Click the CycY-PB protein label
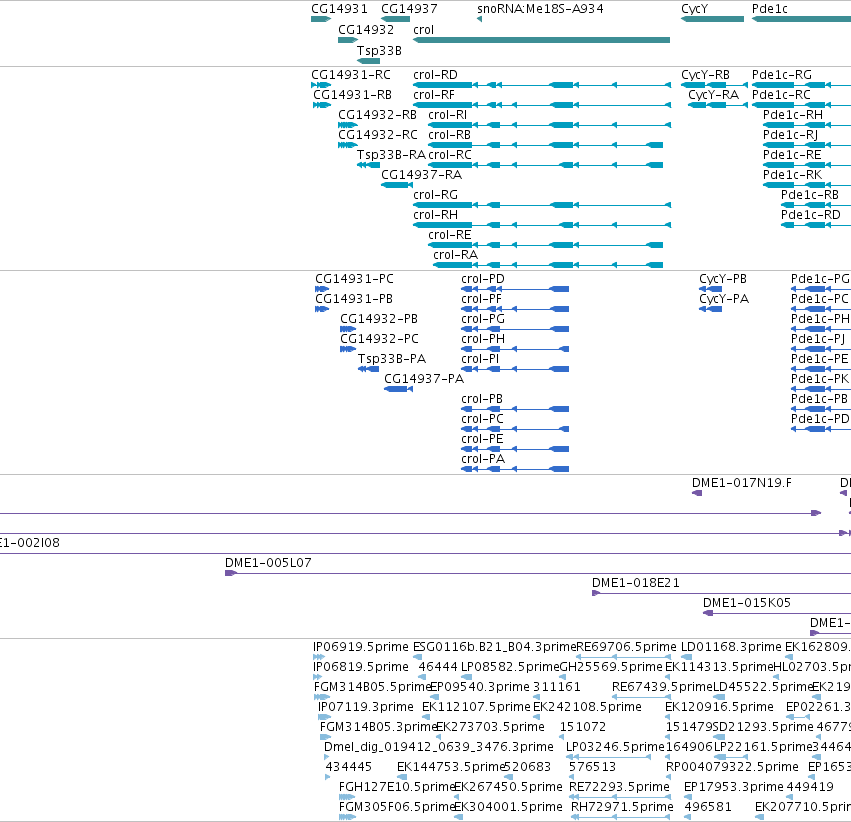 [x=723, y=279]
